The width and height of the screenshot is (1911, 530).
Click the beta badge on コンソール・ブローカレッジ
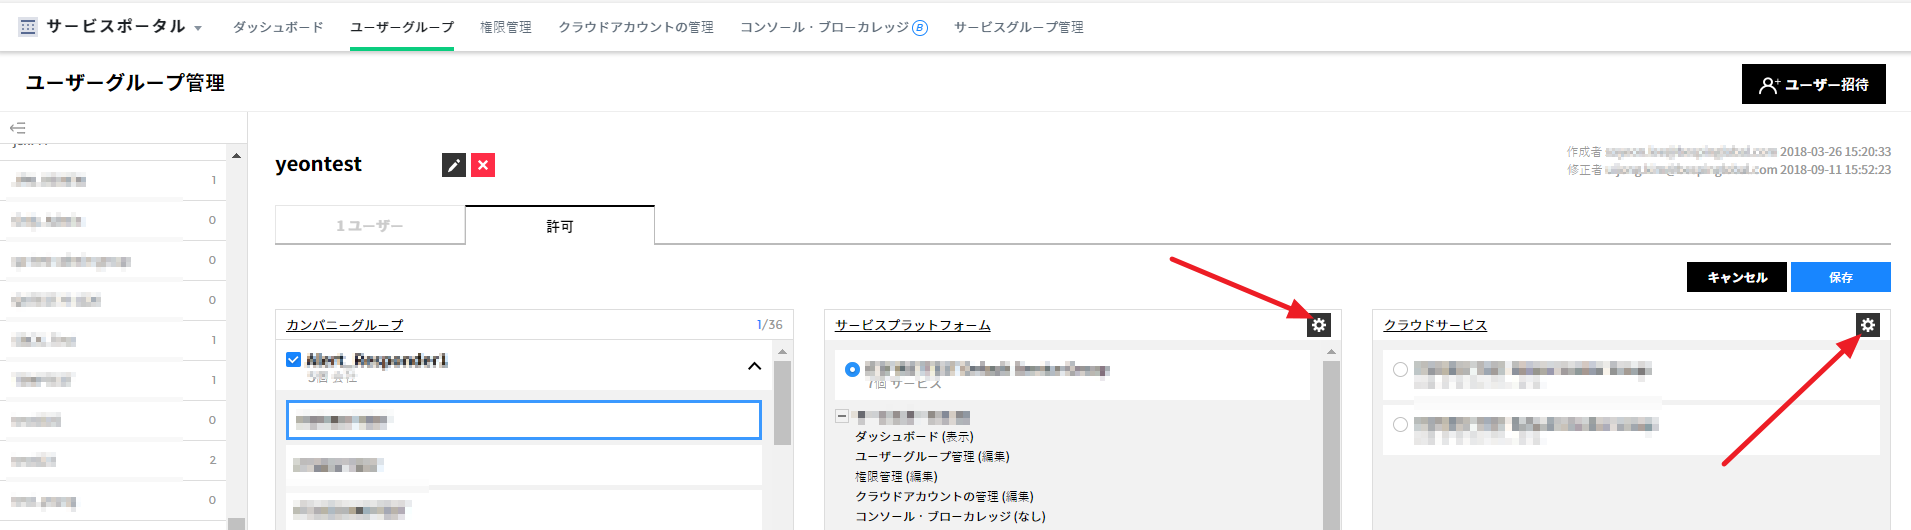920,28
